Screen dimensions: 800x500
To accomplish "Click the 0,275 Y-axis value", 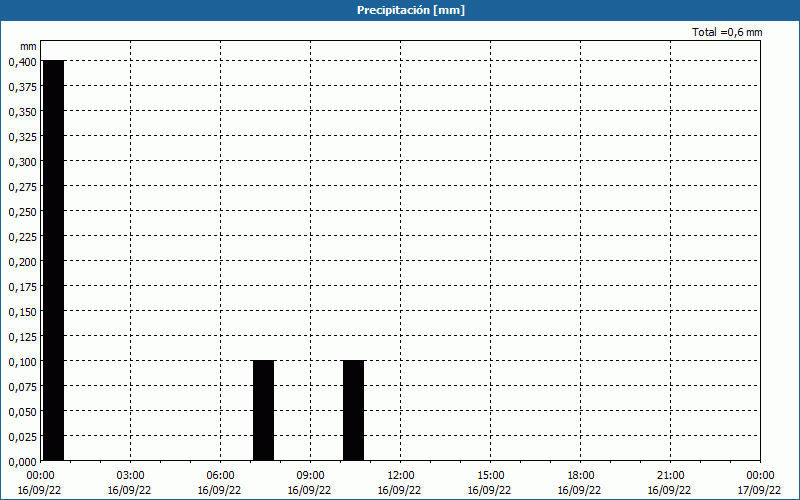I will [x=22, y=187].
